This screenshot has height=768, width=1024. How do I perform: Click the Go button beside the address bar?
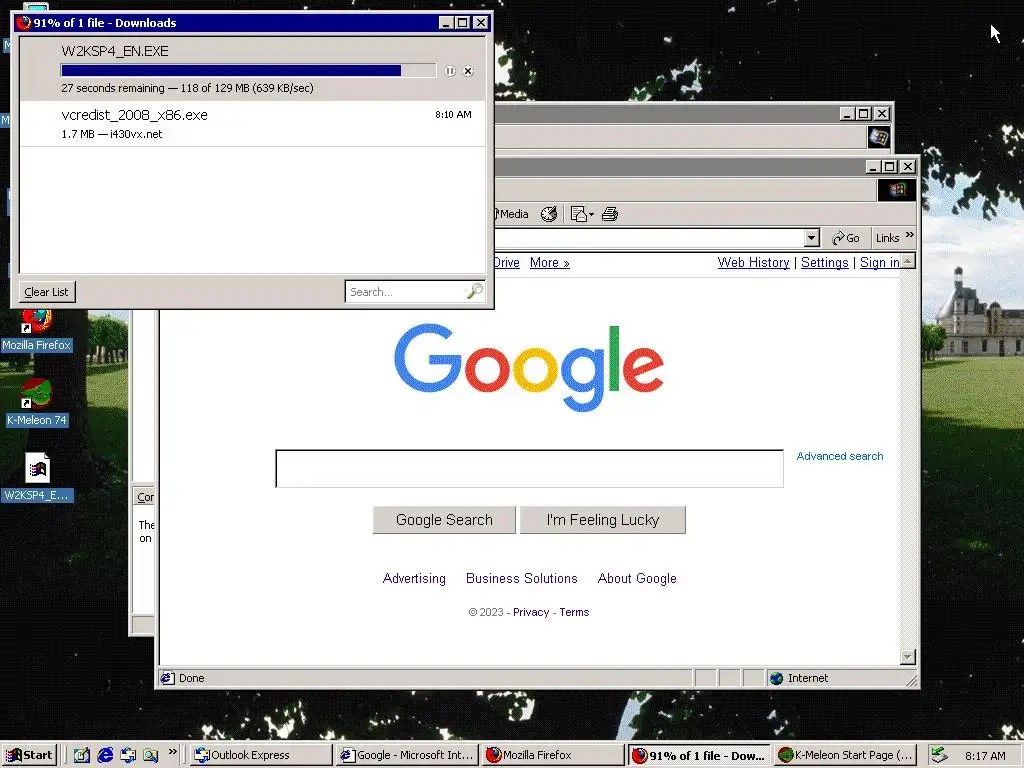(x=846, y=238)
